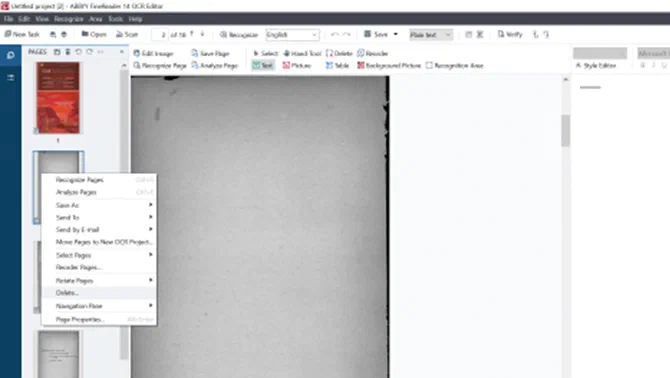Go to previous page with up arrow

pyautogui.click(x=192, y=34)
